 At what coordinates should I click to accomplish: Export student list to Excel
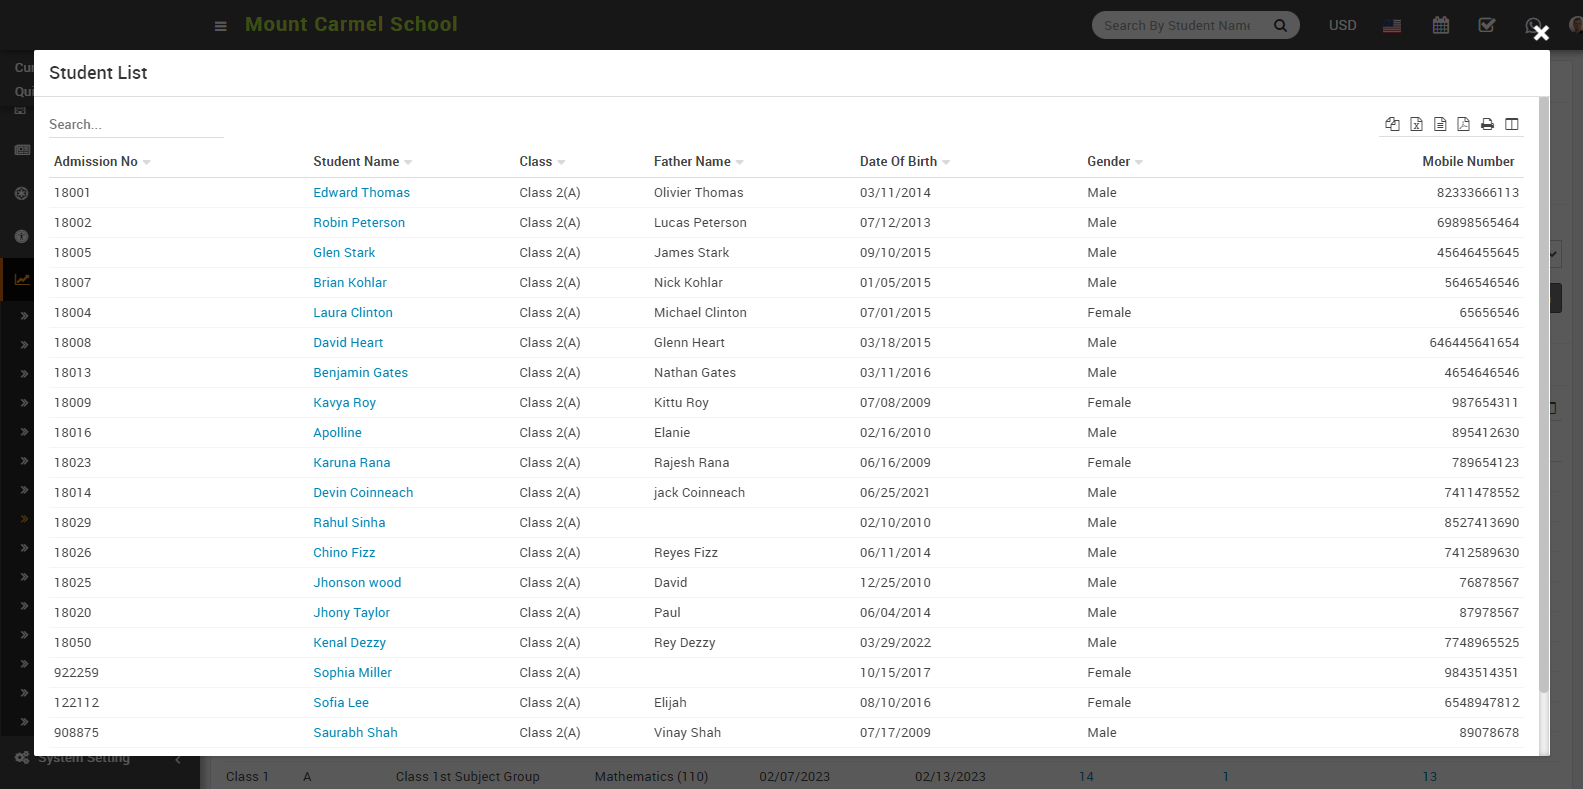(1416, 124)
